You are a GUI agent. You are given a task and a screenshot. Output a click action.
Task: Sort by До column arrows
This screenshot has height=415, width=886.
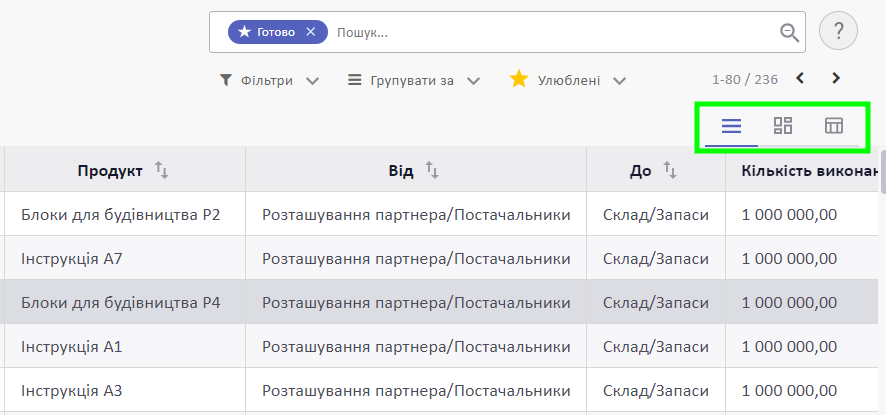coord(670,170)
